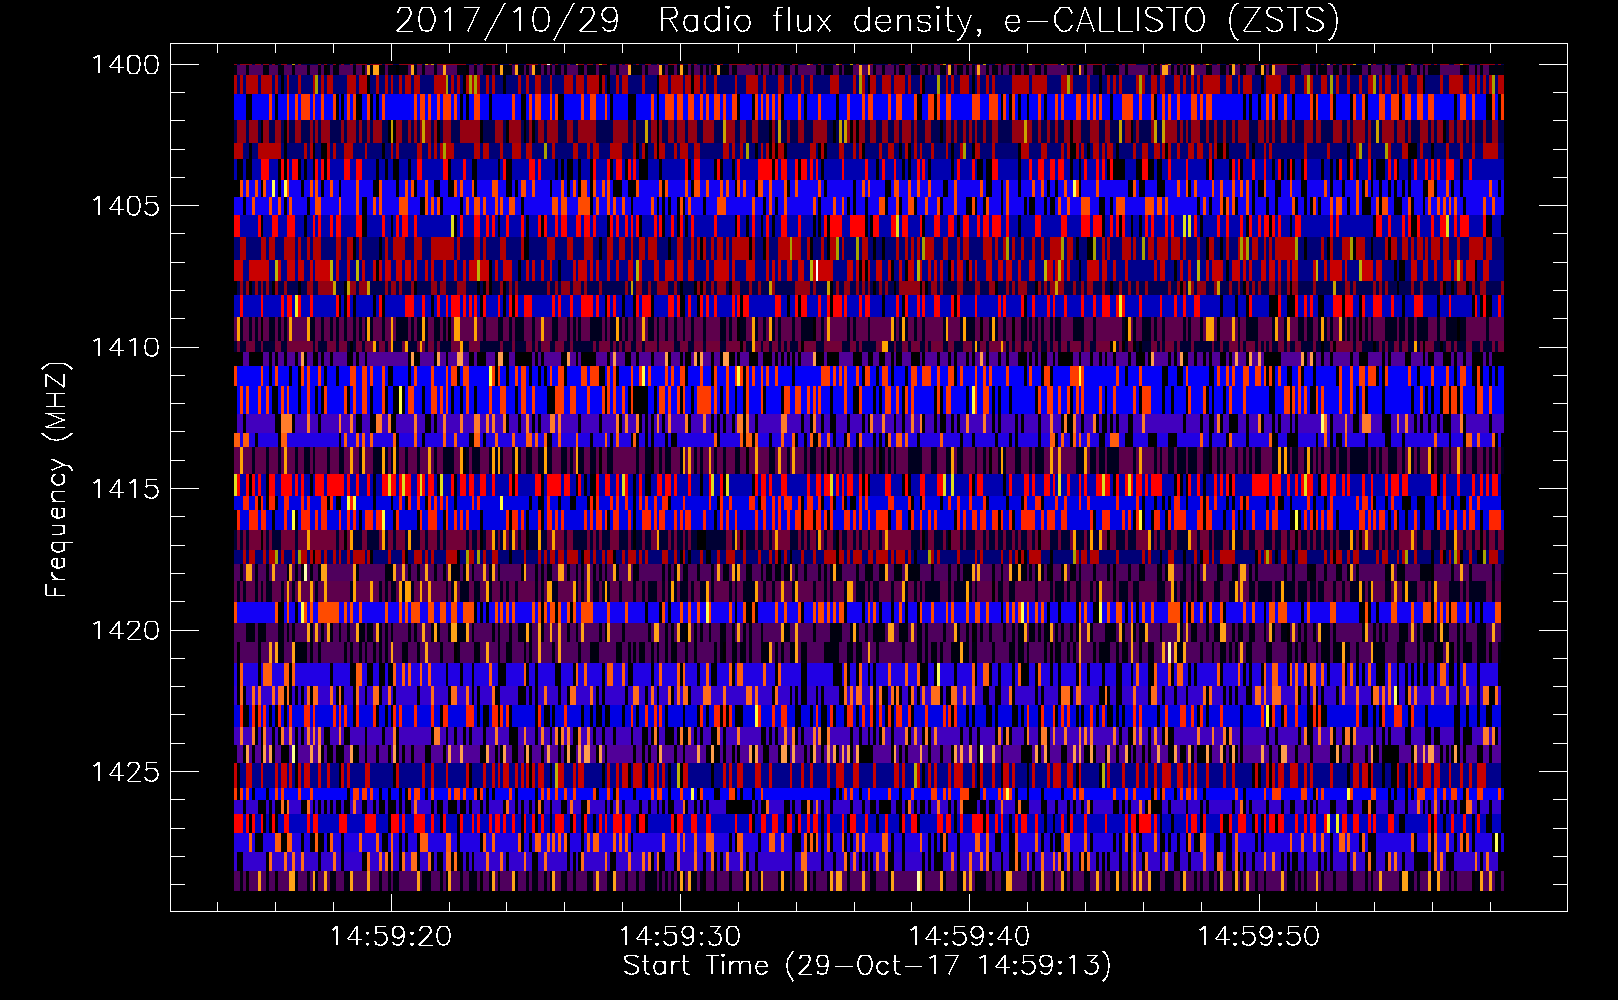
Task: Select the 1420 frequency tick label
Action: coord(125,631)
